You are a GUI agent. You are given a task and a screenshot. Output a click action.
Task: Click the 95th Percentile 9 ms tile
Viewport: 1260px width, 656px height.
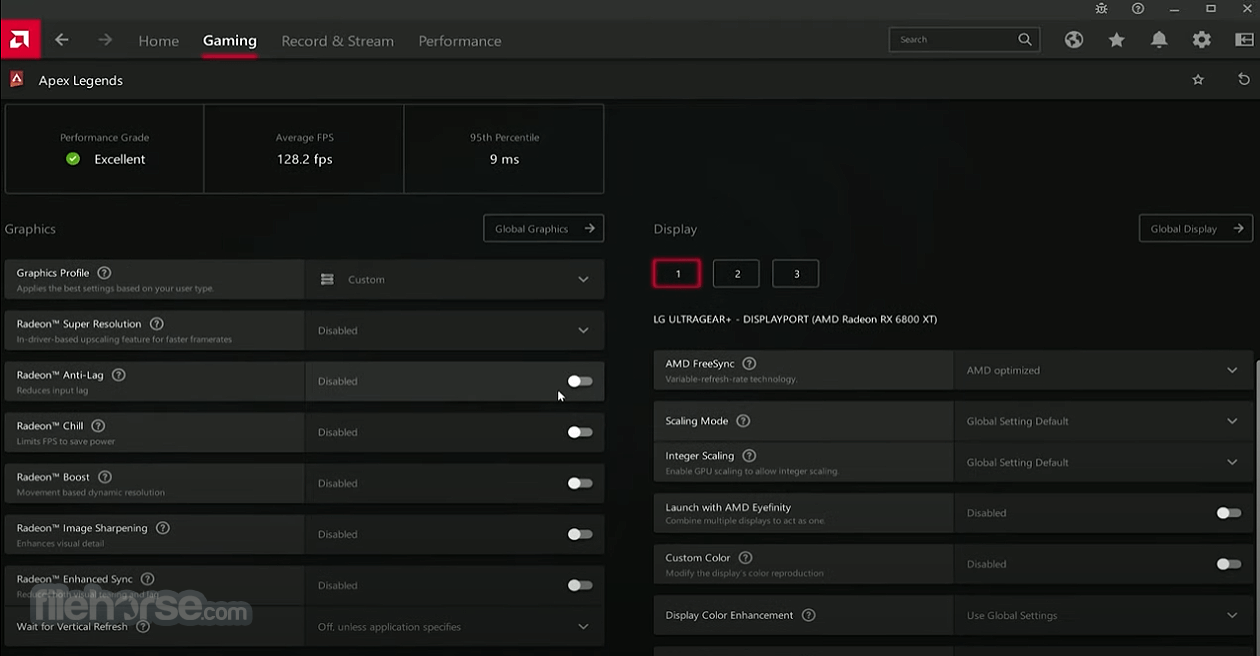point(504,149)
